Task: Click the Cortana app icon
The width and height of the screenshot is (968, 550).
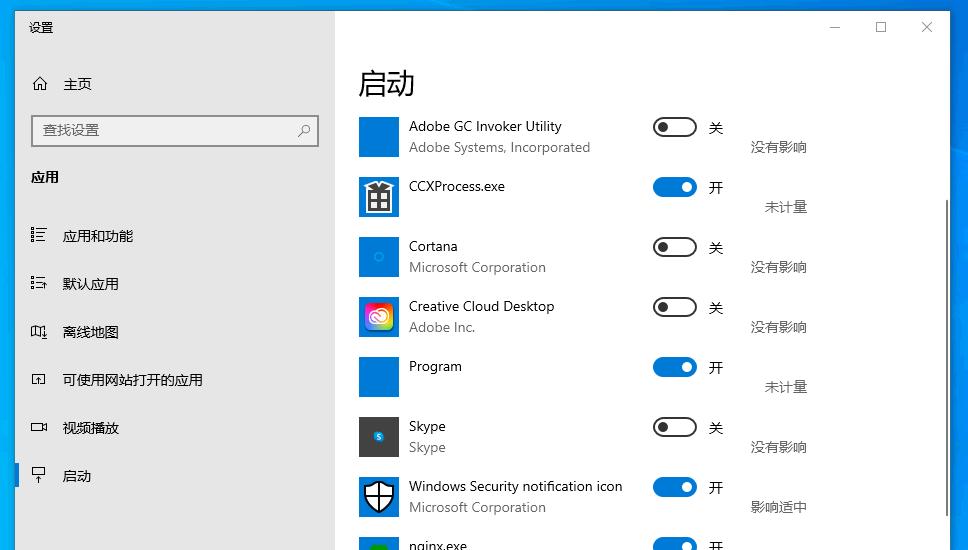Action: click(x=379, y=257)
